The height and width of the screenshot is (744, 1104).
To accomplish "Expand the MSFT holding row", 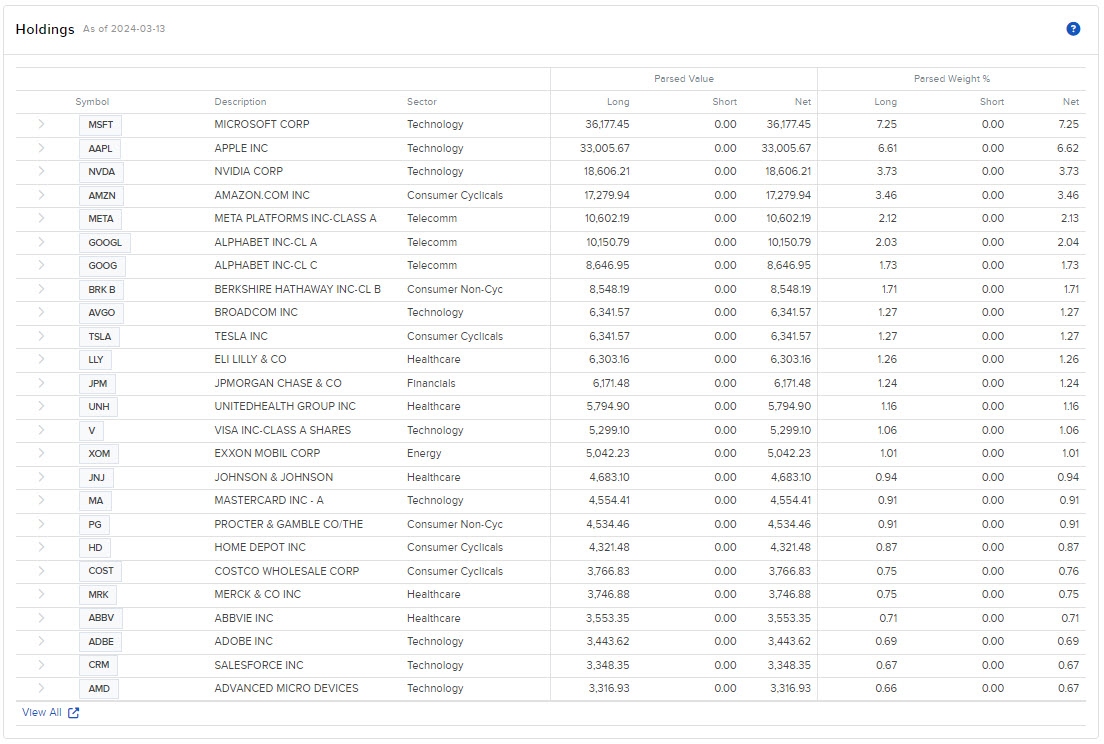I will pos(41,125).
